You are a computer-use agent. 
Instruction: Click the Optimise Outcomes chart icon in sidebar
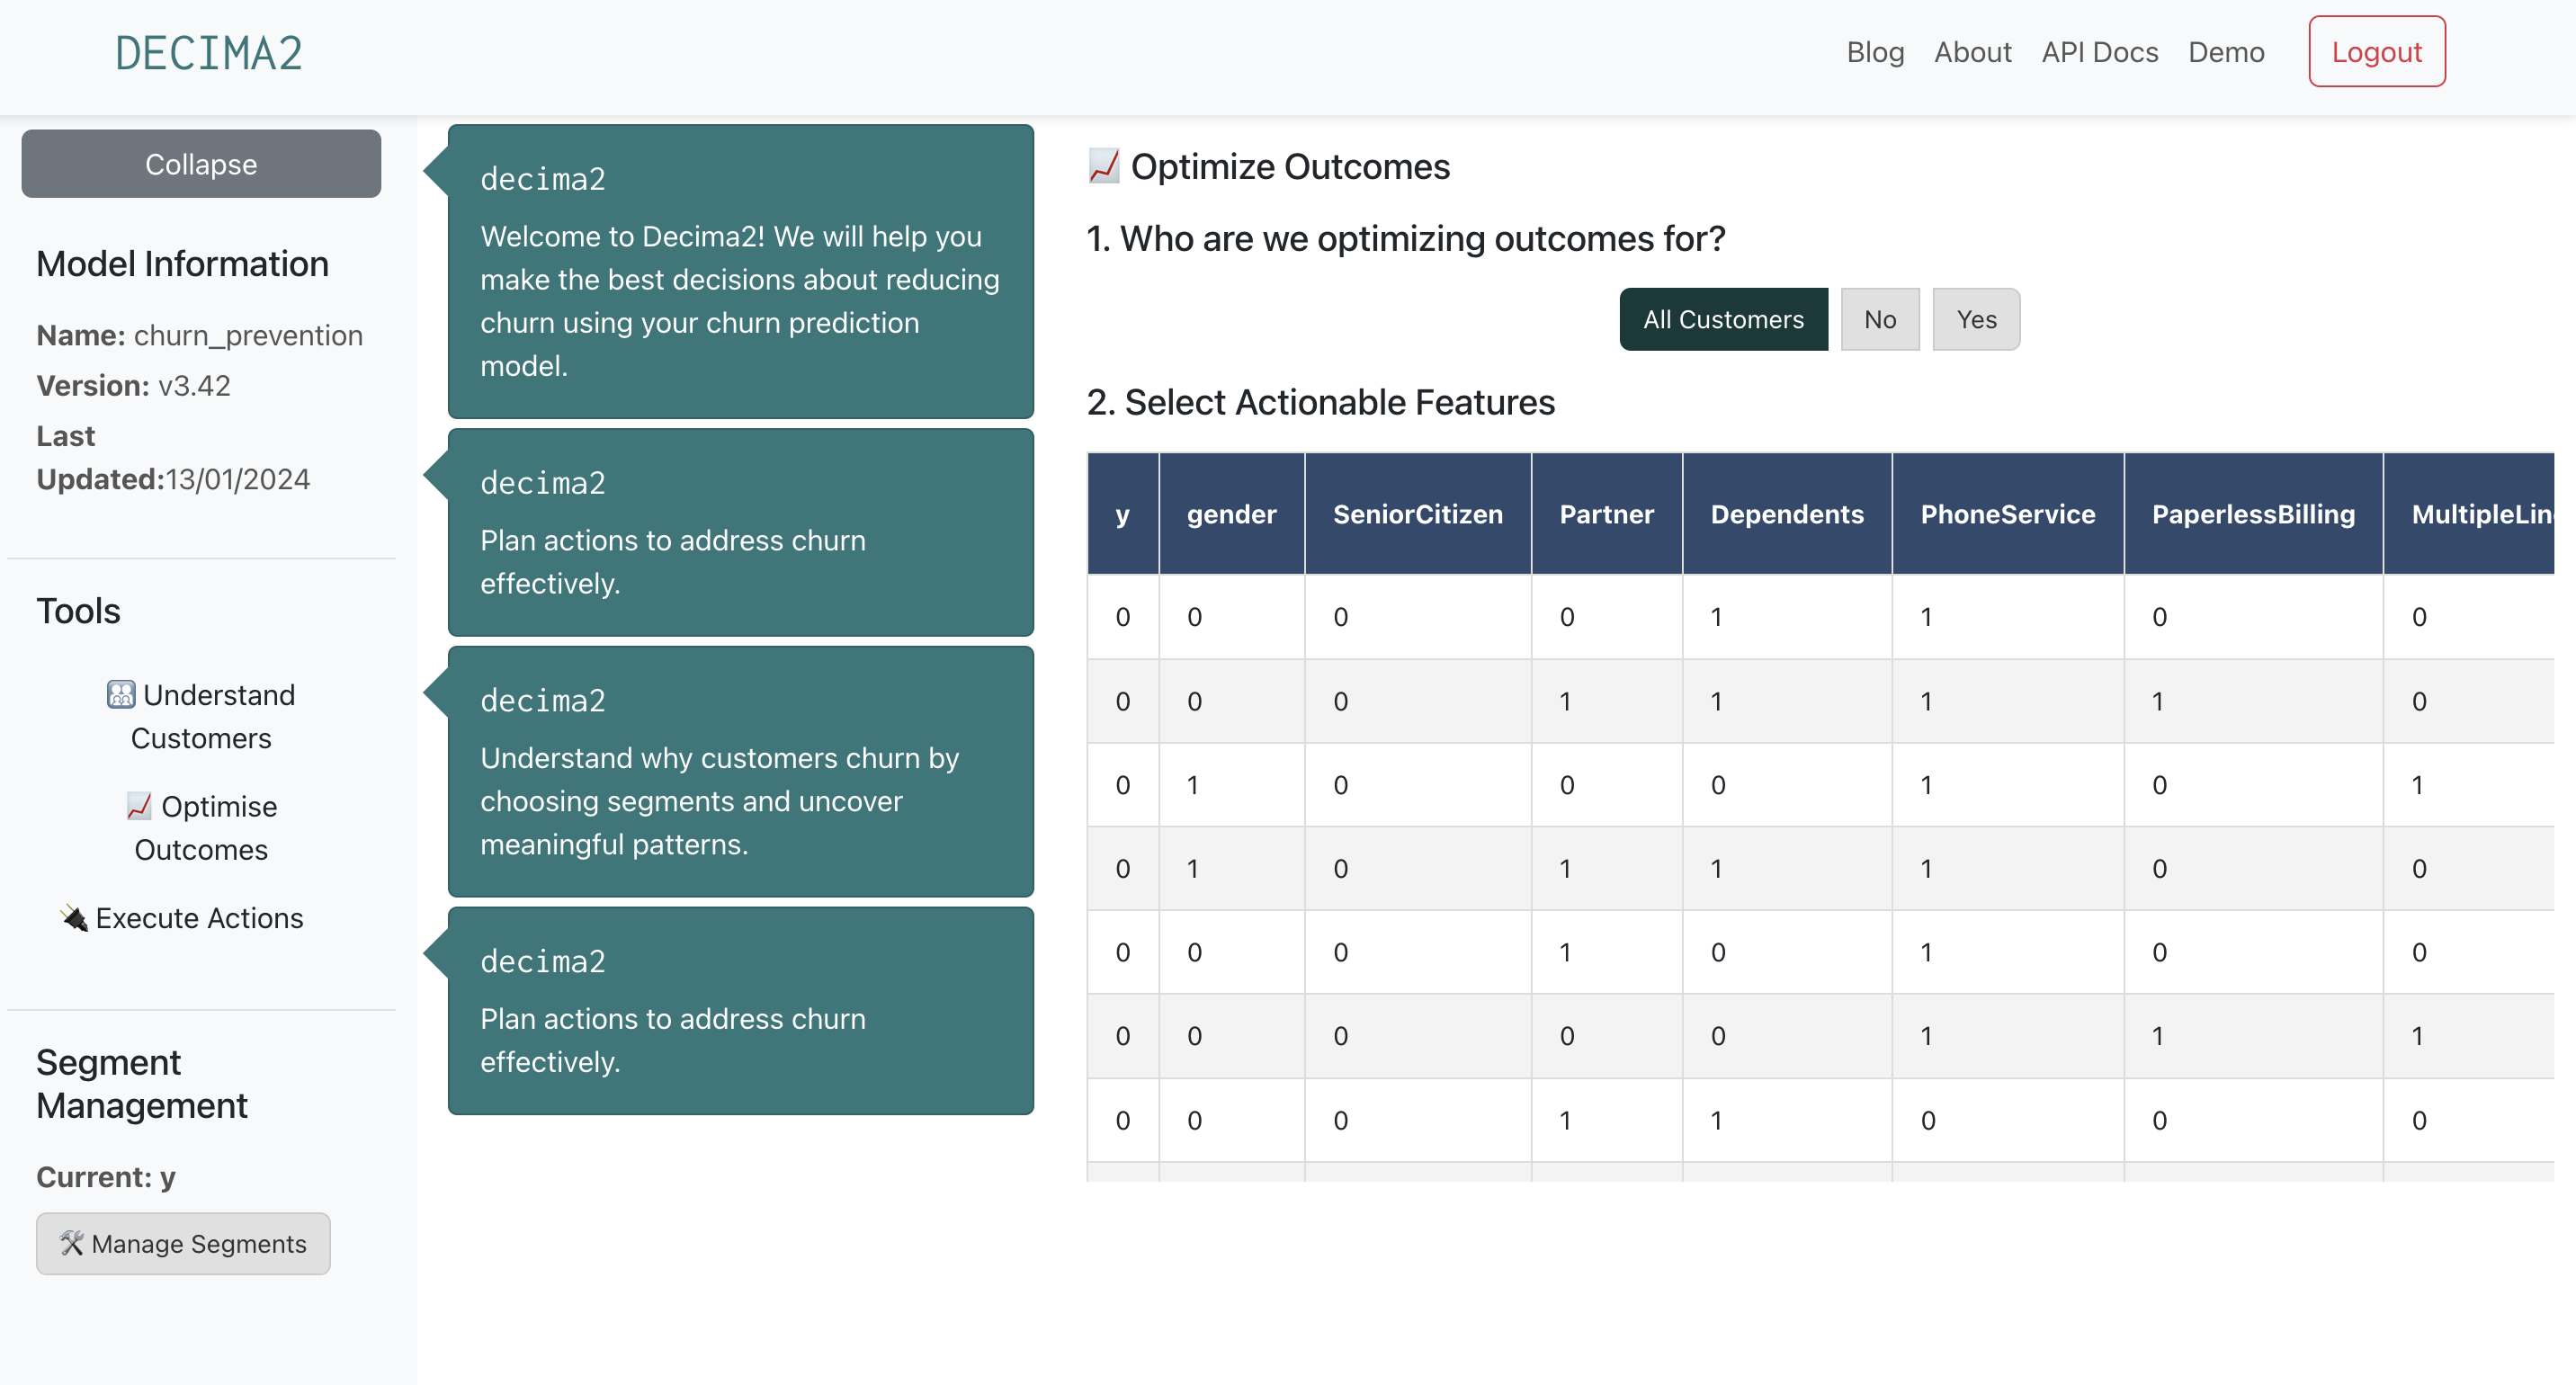click(x=139, y=806)
